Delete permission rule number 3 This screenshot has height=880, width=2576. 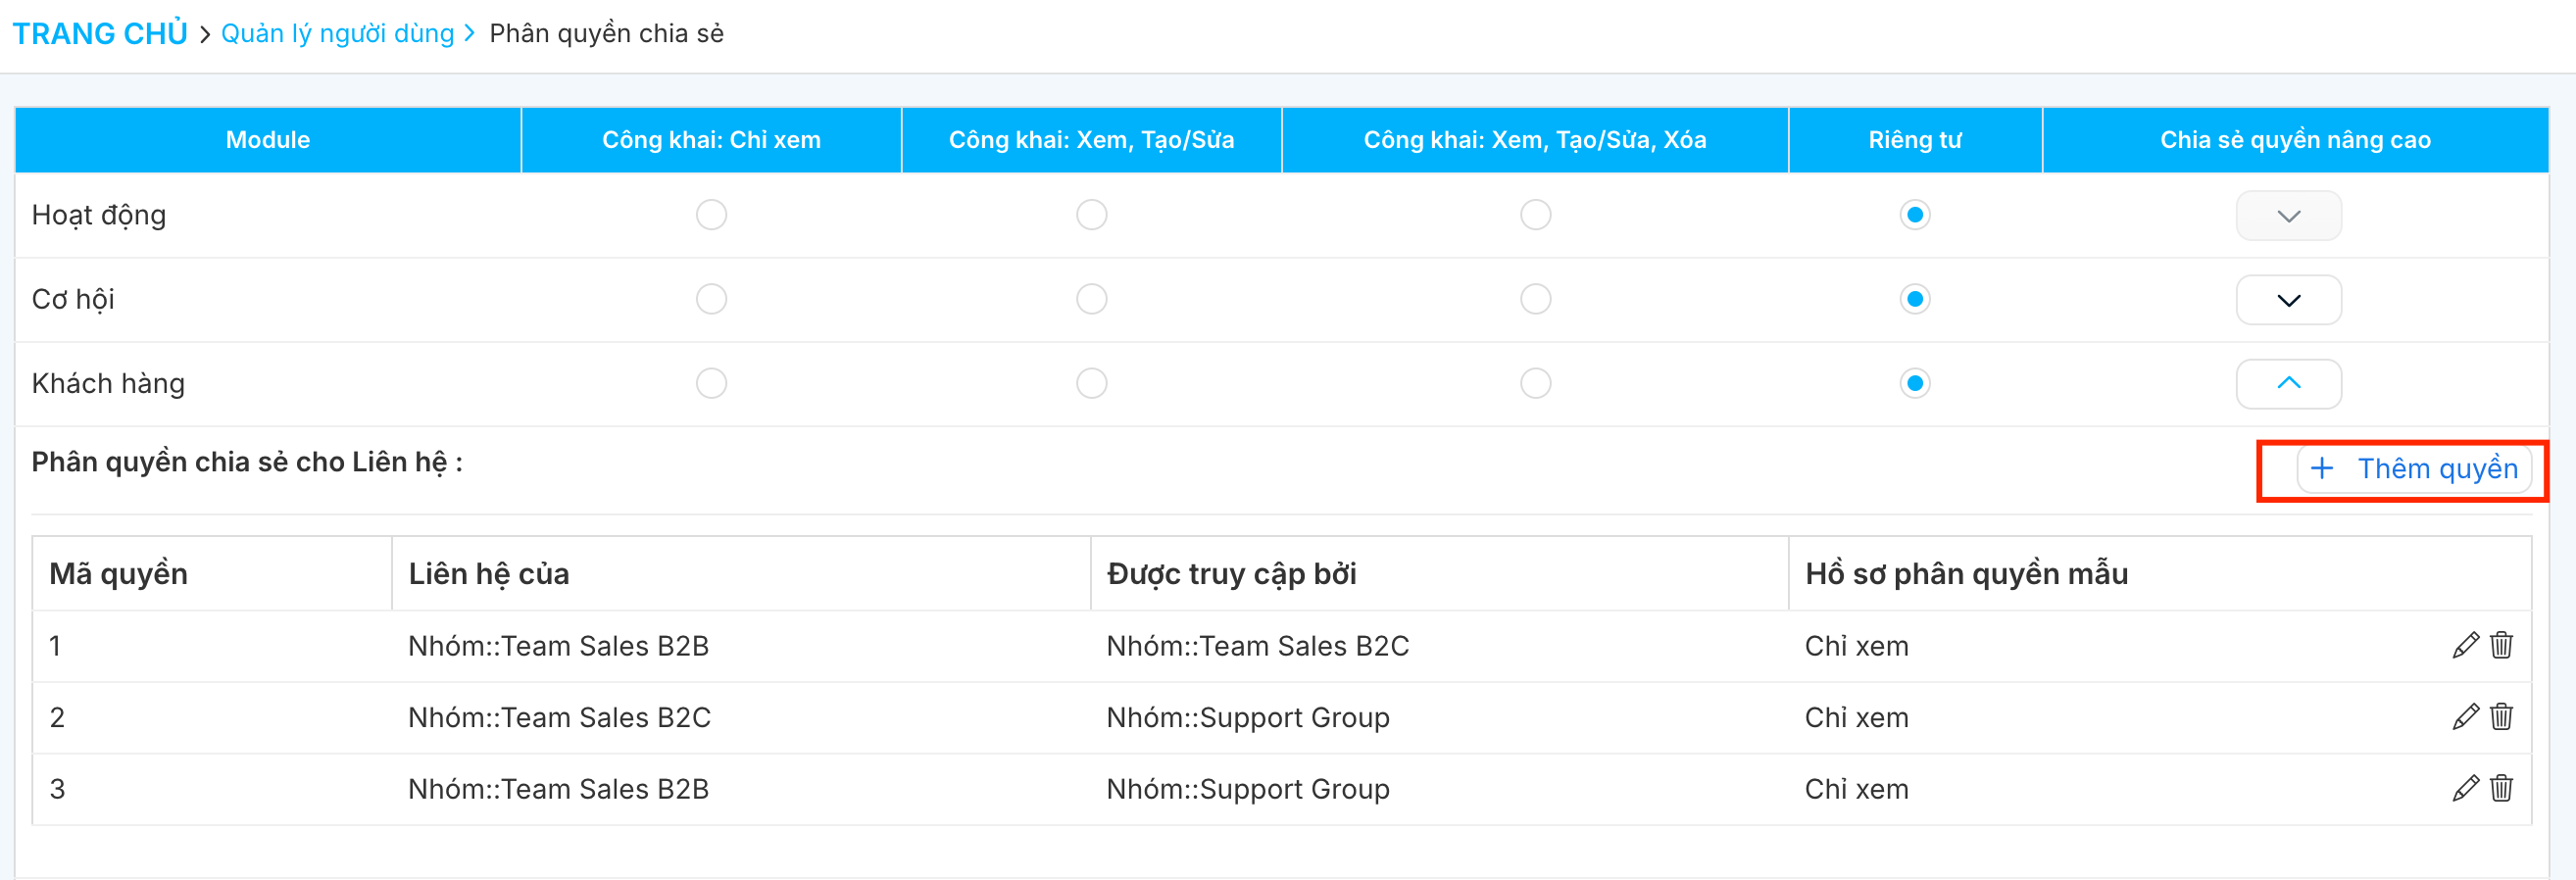[x=2501, y=789]
